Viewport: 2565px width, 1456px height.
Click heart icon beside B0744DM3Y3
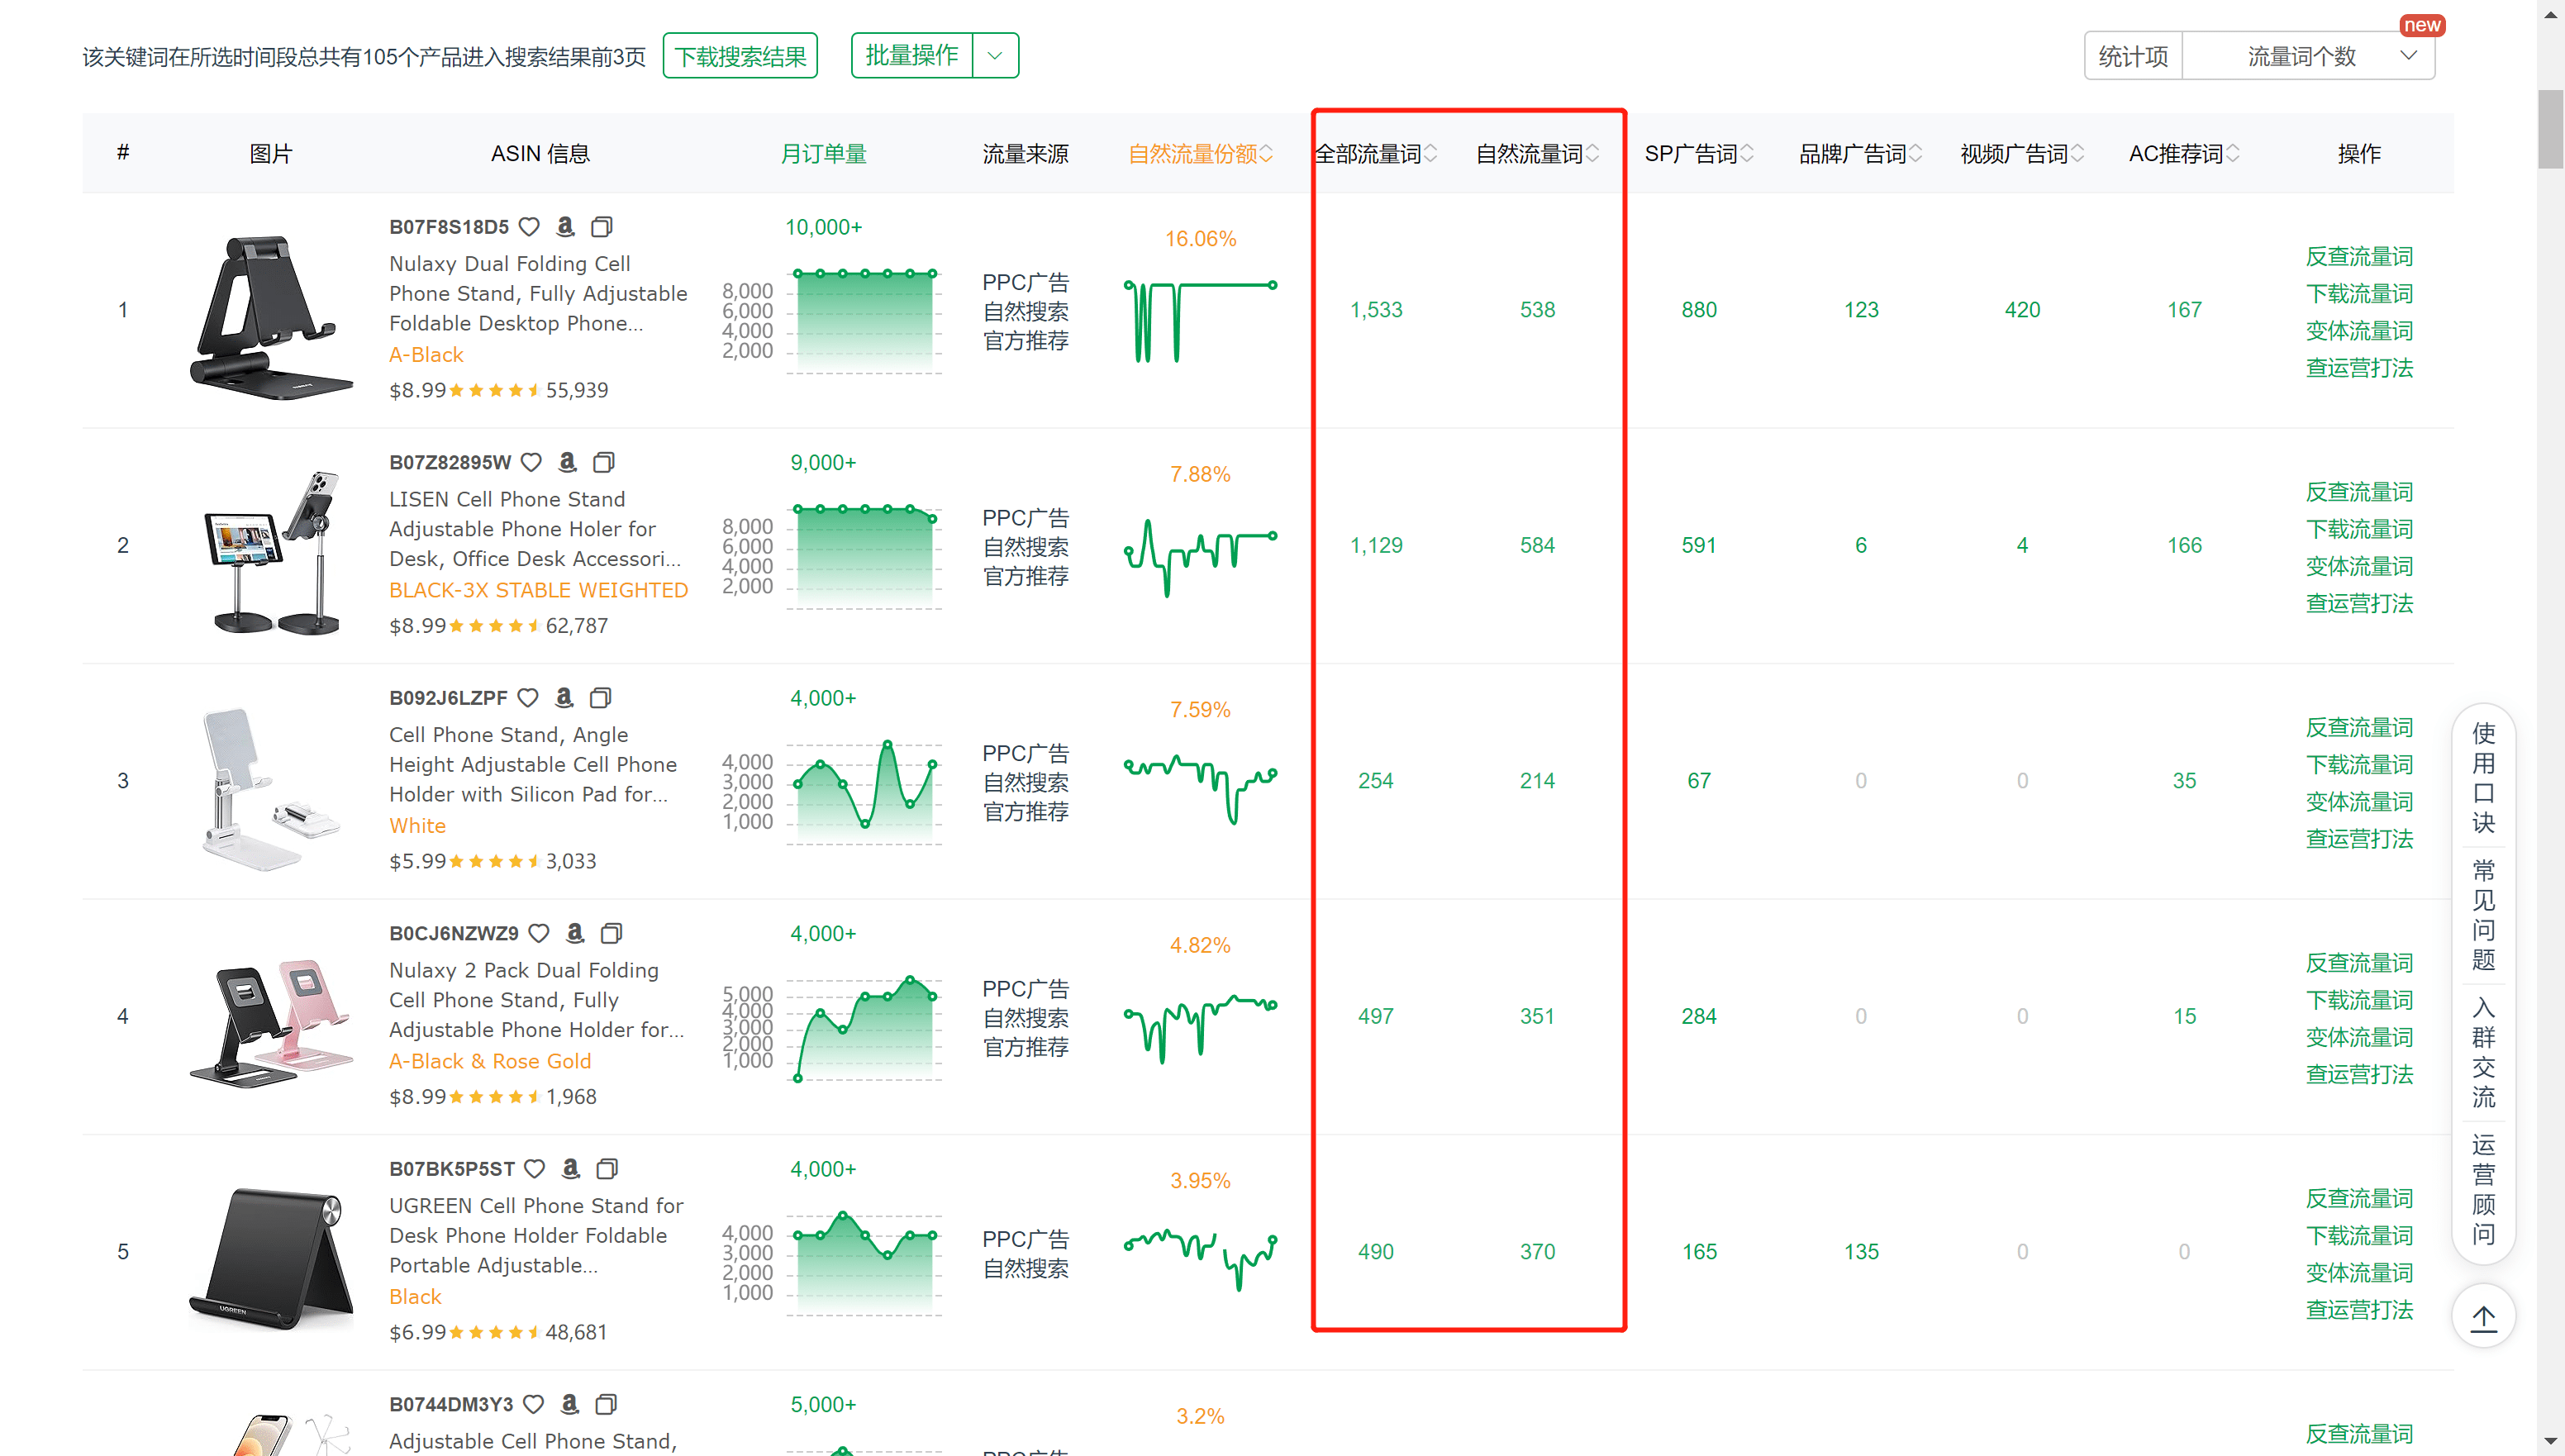(534, 1404)
